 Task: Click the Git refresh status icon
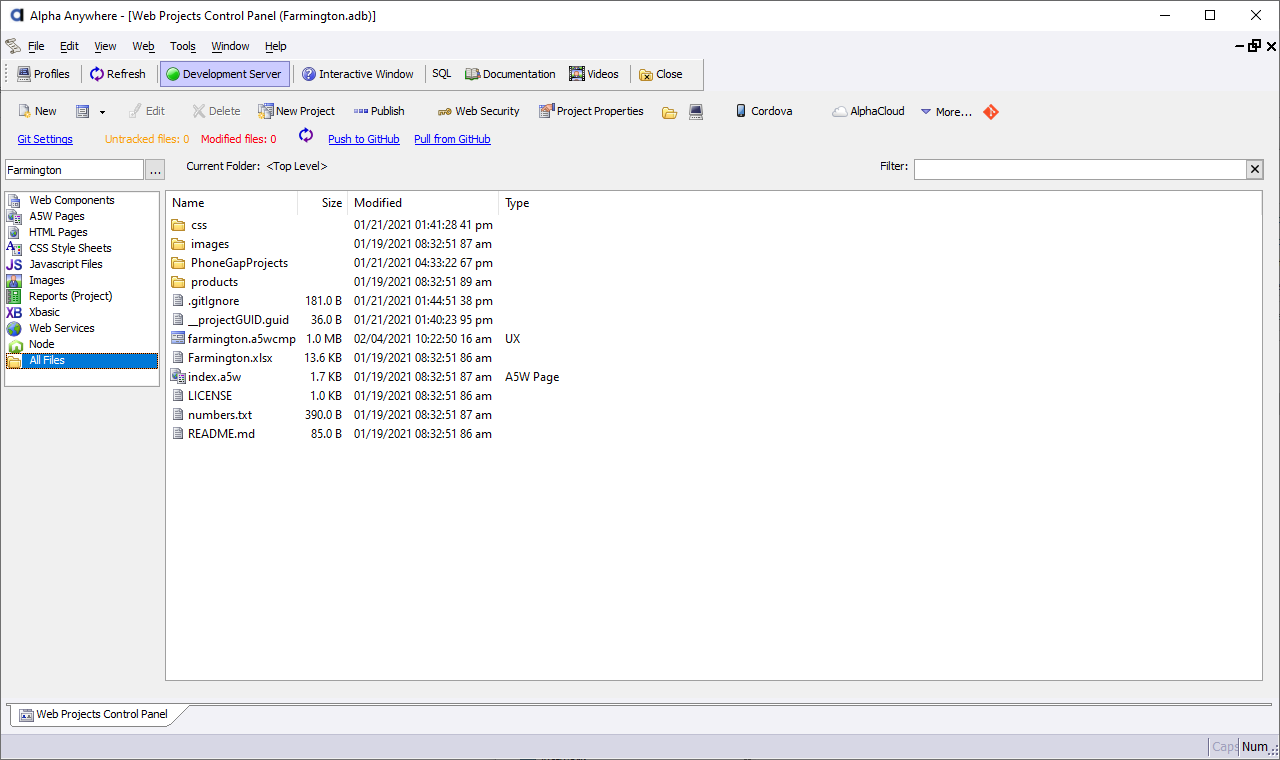click(x=306, y=136)
